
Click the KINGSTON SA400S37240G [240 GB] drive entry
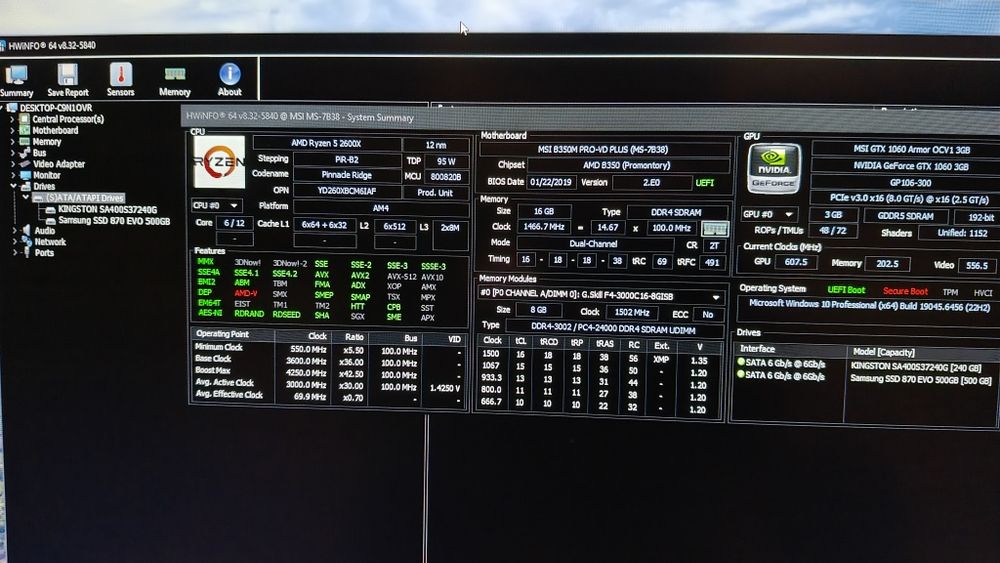click(916, 367)
